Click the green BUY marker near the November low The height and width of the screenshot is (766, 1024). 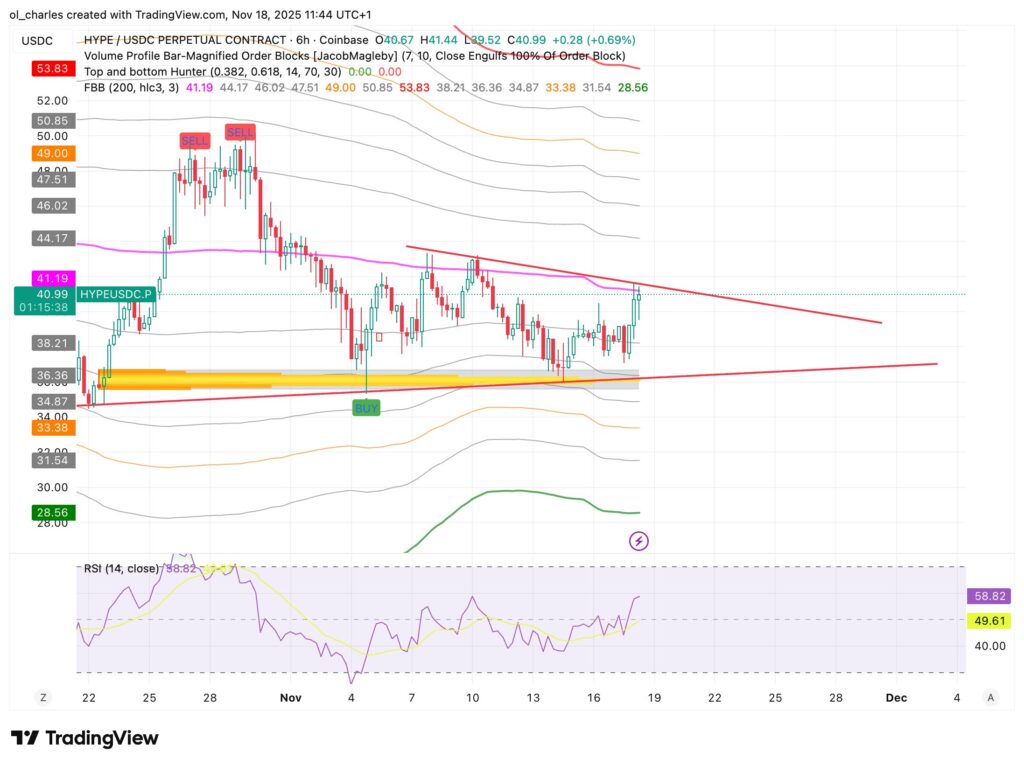(366, 408)
